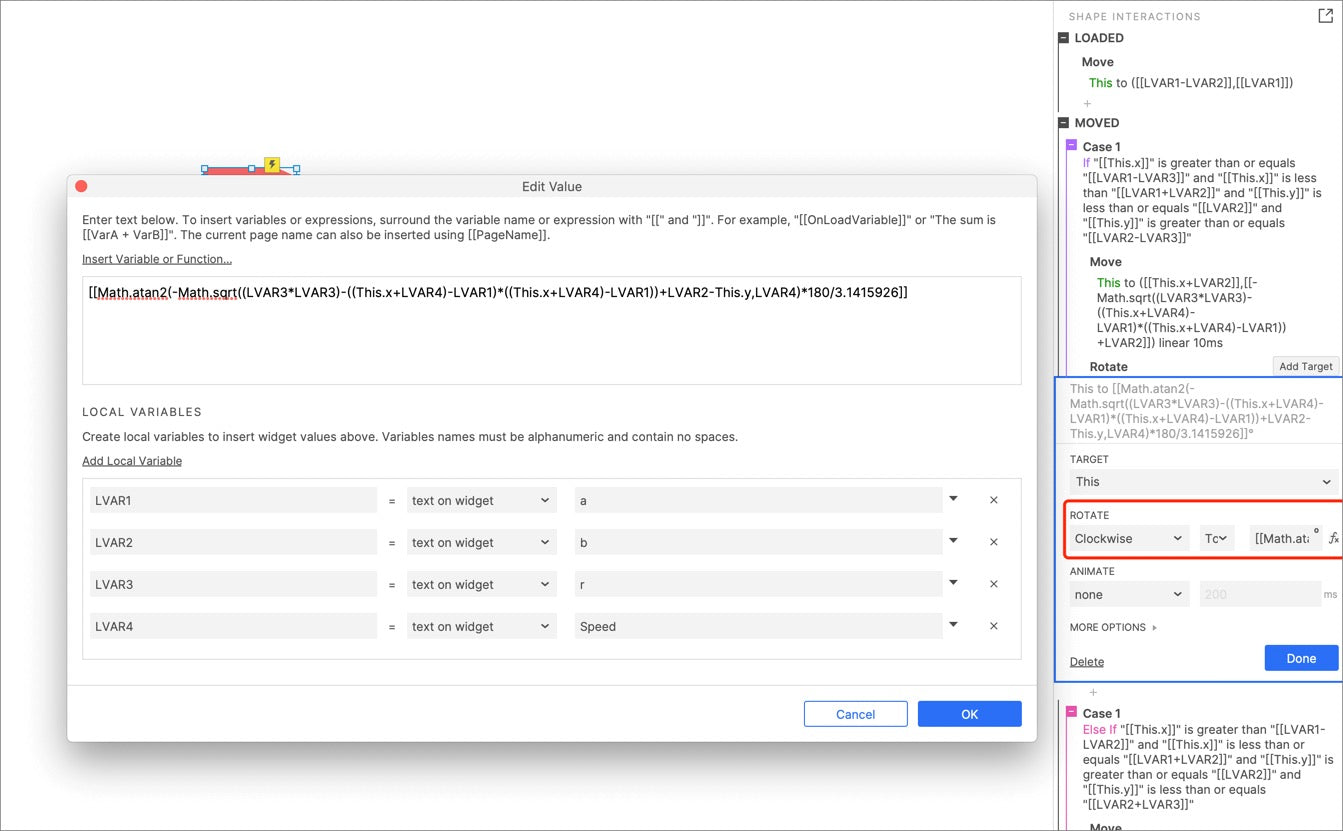This screenshot has height=831, width=1343.
Task: Remove the LVAR1 local variable
Action: point(993,500)
